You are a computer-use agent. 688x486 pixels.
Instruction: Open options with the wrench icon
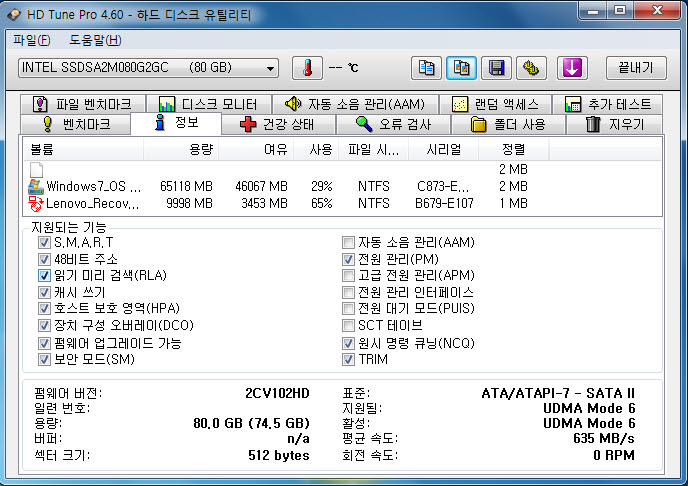(x=531, y=68)
